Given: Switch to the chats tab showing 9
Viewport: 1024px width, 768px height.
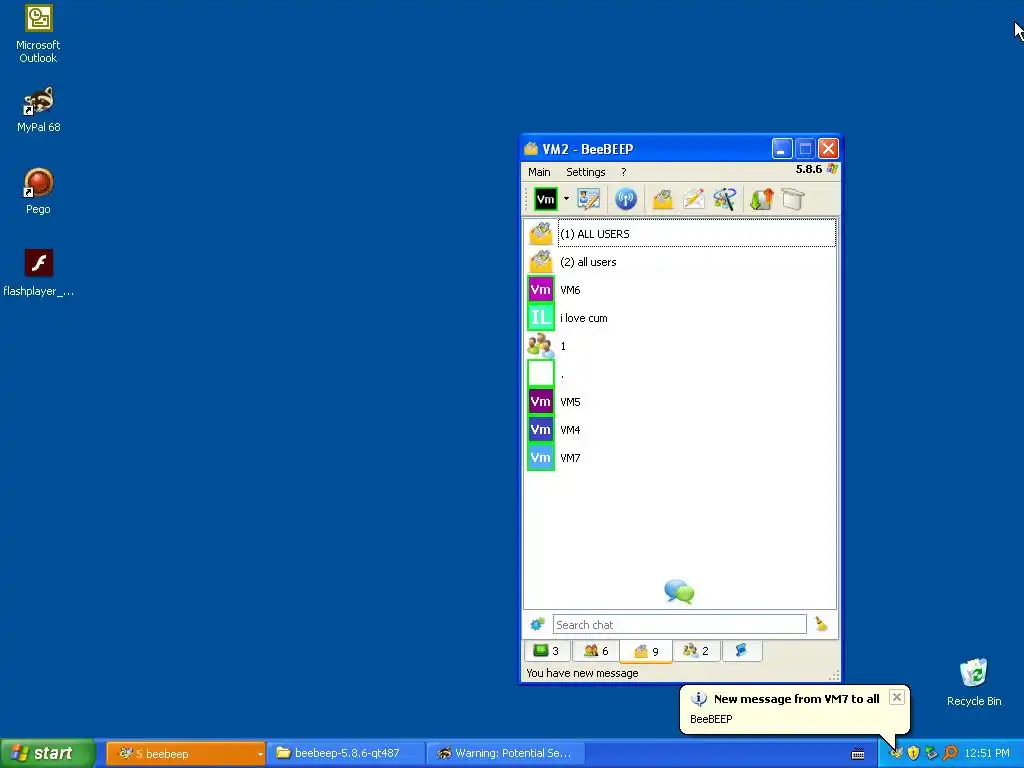Looking at the screenshot, I should click(x=646, y=651).
